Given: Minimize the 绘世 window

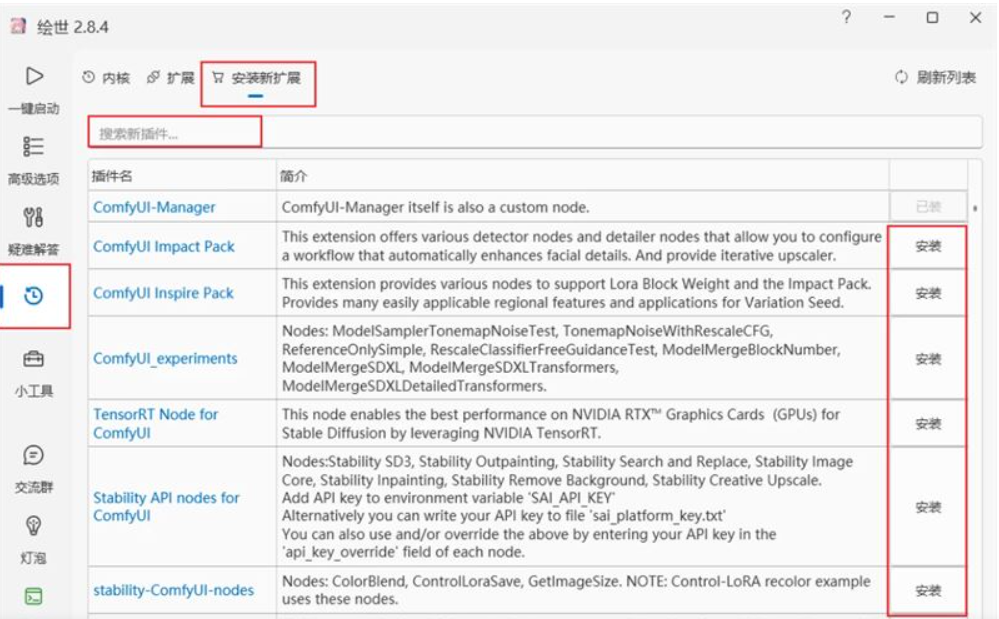Looking at the screenshot, I should coord(889,17).
